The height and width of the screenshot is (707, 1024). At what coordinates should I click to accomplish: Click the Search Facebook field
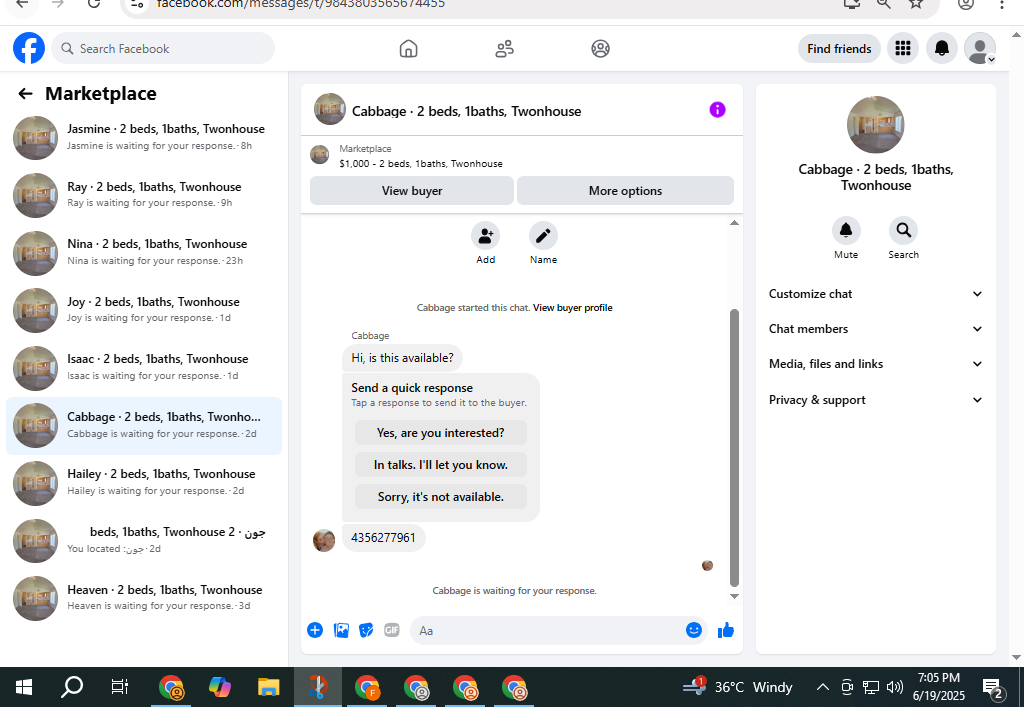point(163,49)
